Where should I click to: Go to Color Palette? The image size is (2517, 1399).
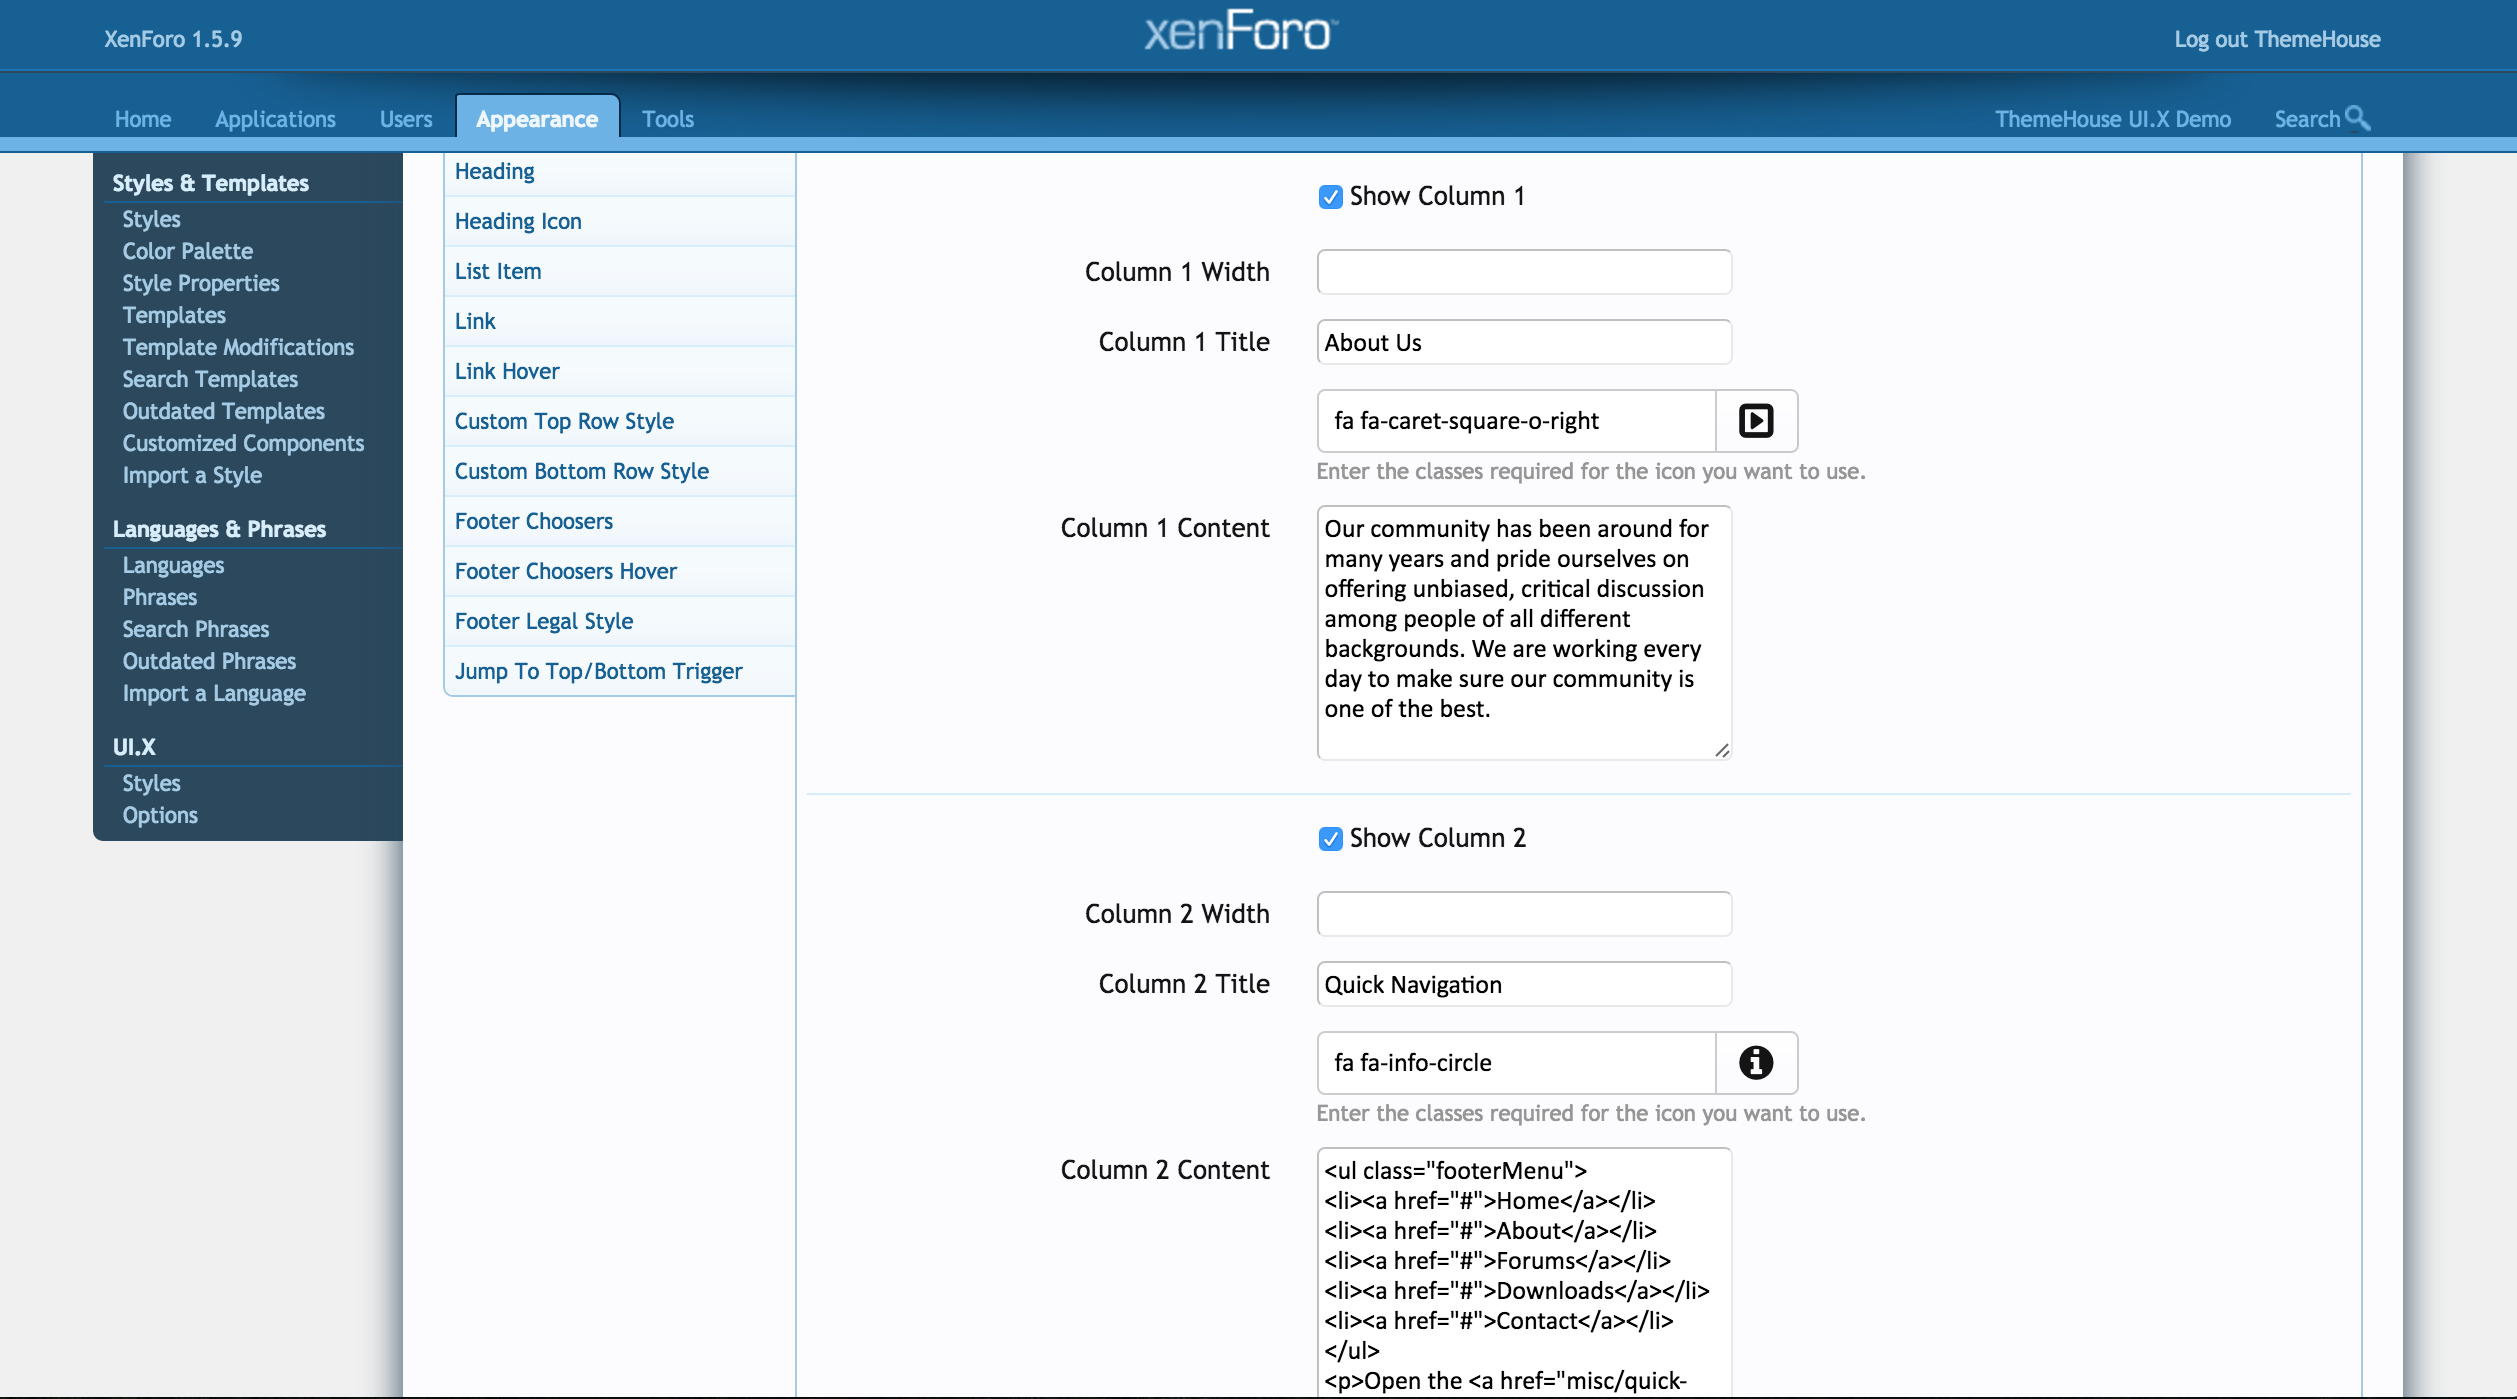(x=187, y=251)
